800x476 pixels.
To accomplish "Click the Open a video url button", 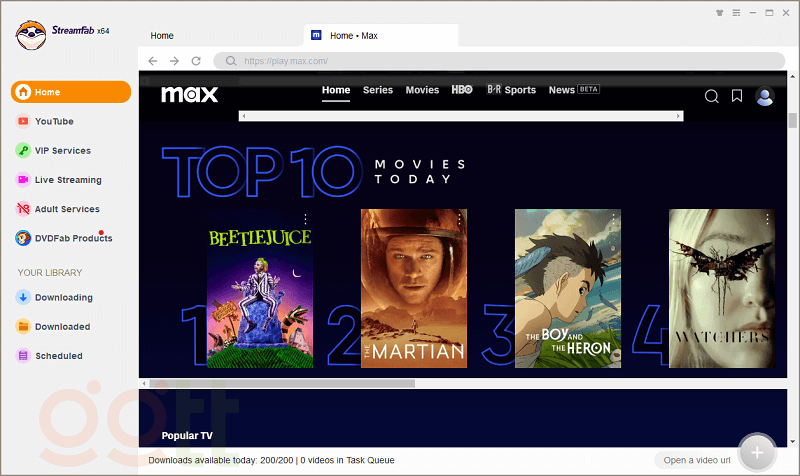I will (696, 460).
